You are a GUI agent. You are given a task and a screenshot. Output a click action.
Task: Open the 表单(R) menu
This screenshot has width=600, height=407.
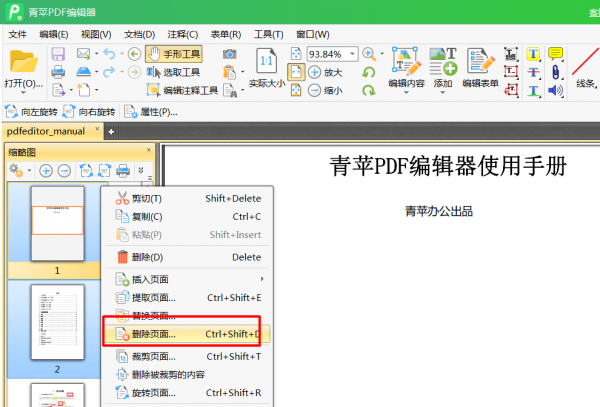pos(226,34)
